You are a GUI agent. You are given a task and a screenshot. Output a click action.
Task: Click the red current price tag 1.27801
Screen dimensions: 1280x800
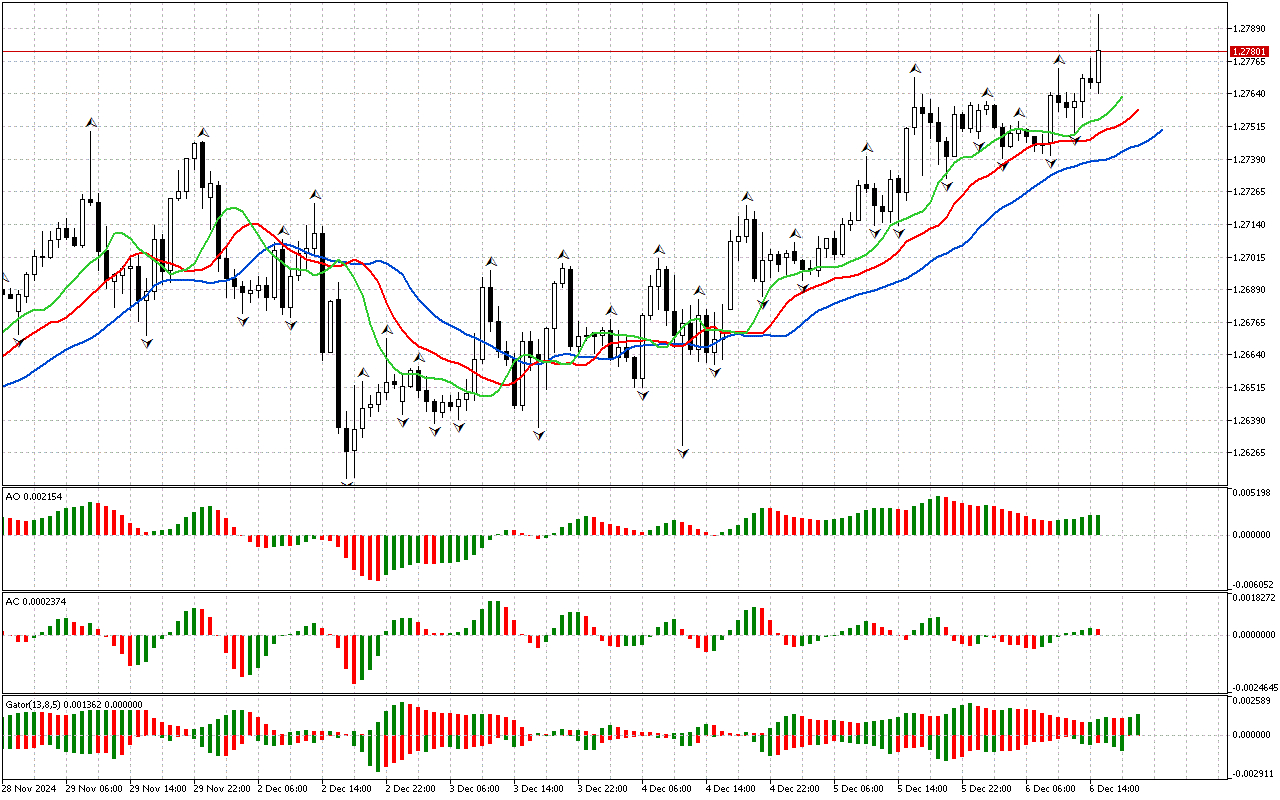click(x=1250, y=51)
